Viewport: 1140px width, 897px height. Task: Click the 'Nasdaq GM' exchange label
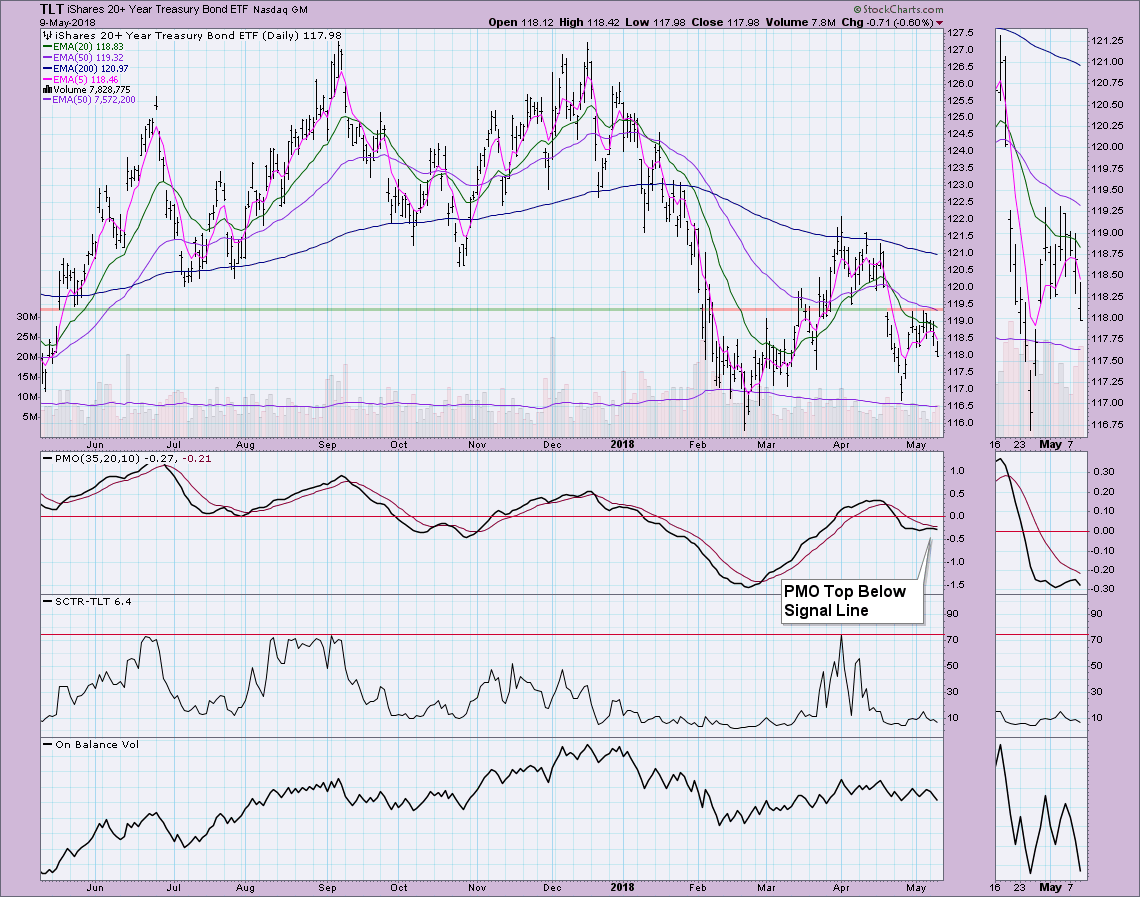coord(281,10)
